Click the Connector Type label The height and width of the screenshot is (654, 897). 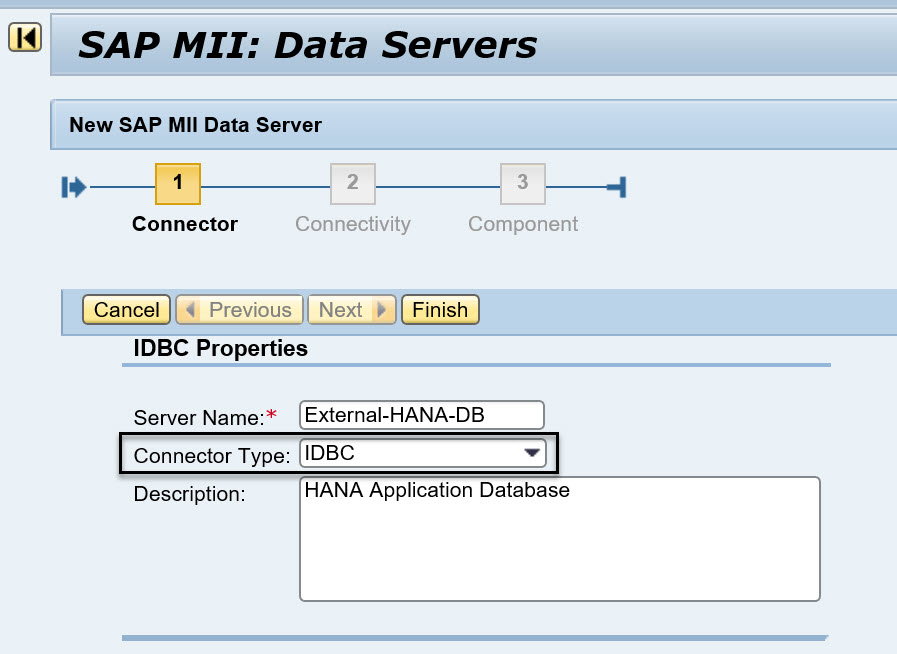tap(212, 456)
